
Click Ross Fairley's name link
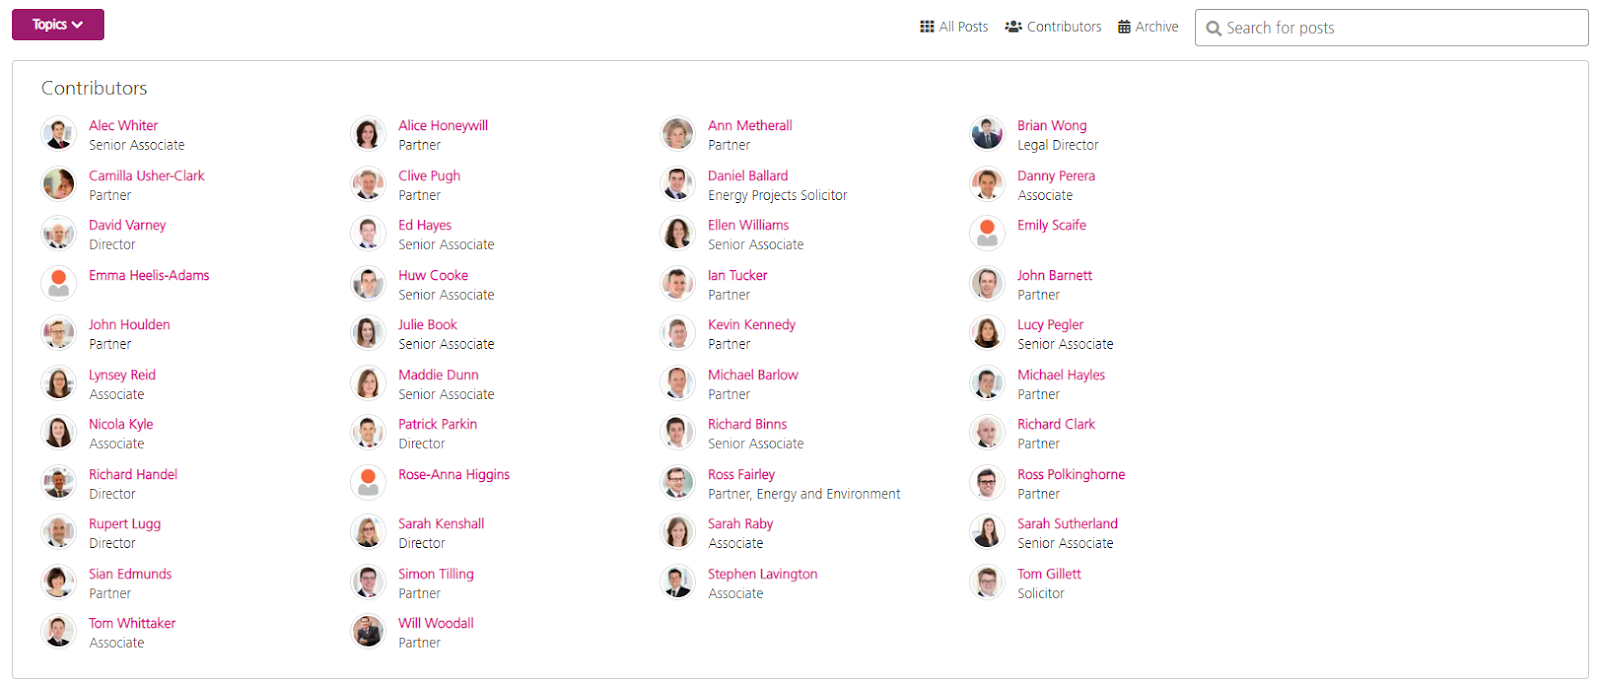(x=741, y=474)
